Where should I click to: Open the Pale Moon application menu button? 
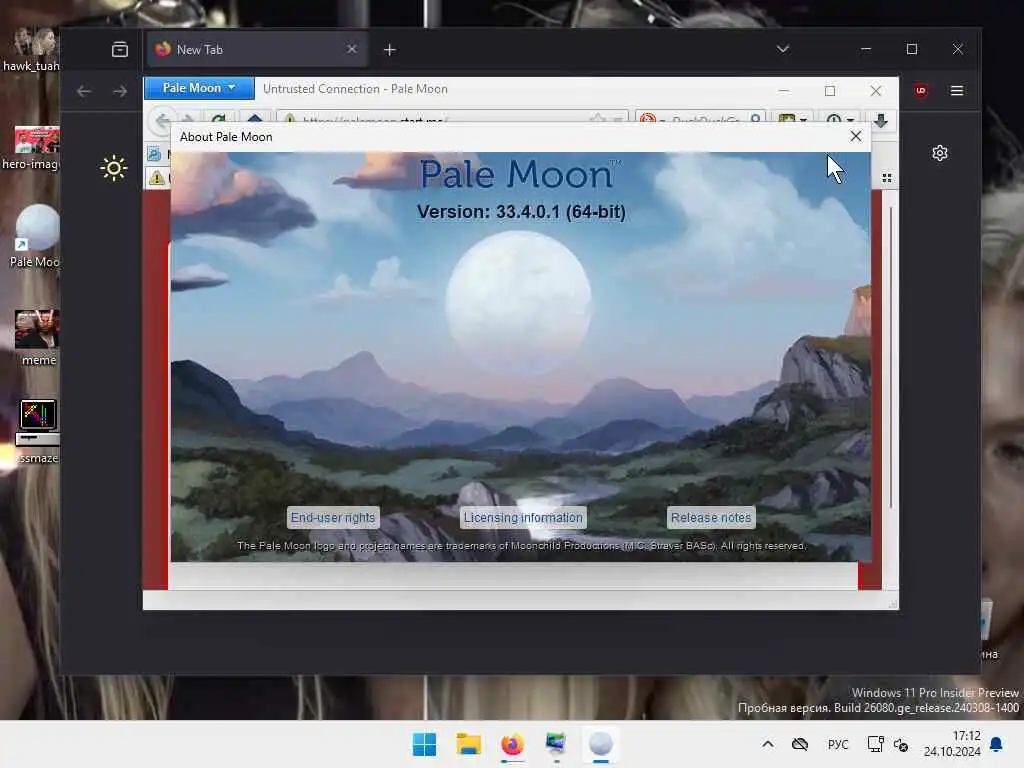[199, 88]
